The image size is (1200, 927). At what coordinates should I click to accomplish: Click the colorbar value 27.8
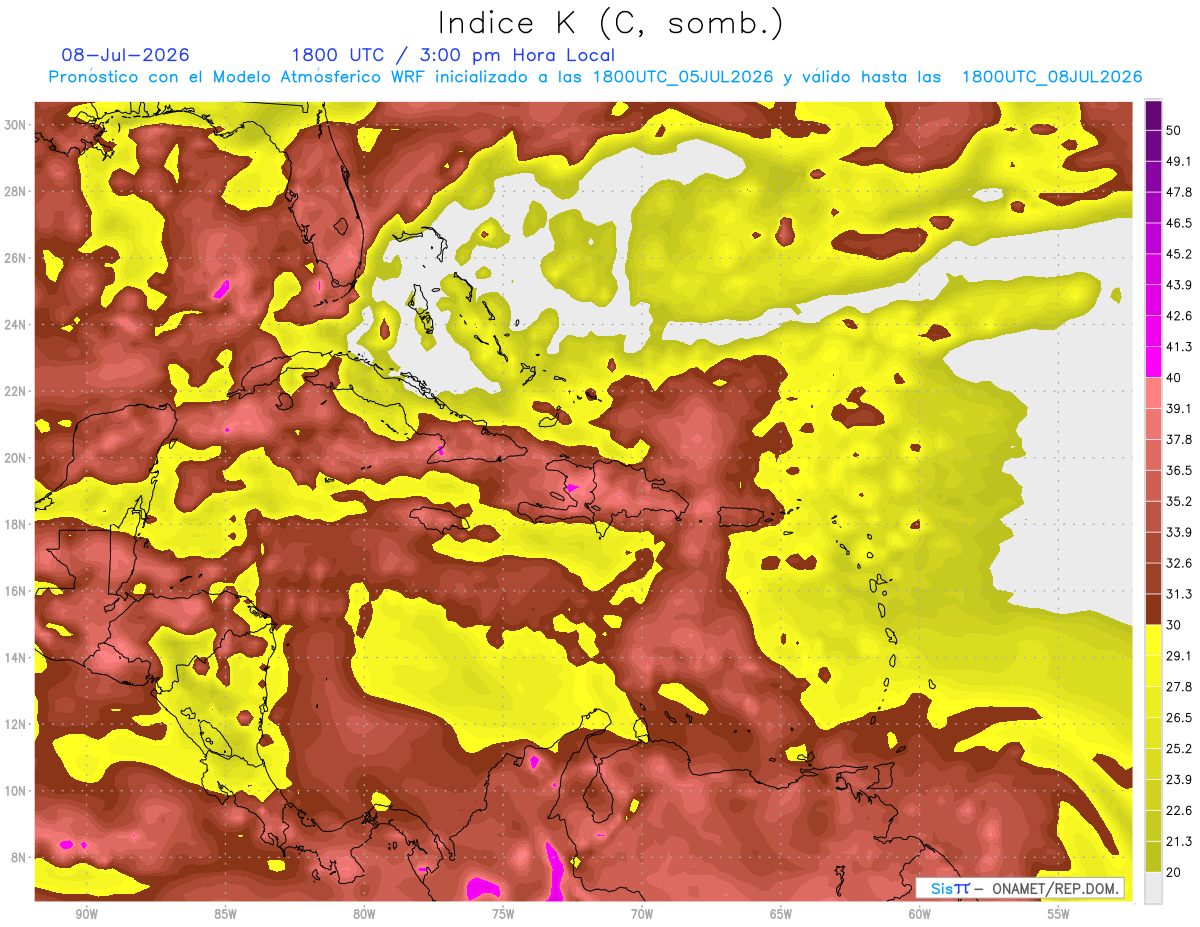(x=1180, y=687)
